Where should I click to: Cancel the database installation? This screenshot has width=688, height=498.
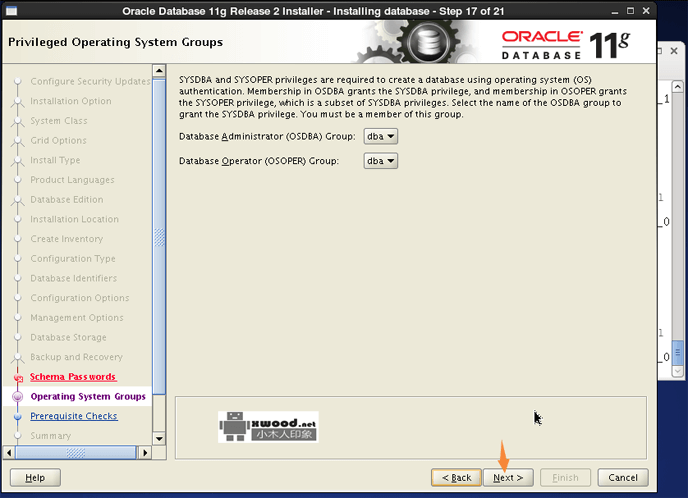623,478
